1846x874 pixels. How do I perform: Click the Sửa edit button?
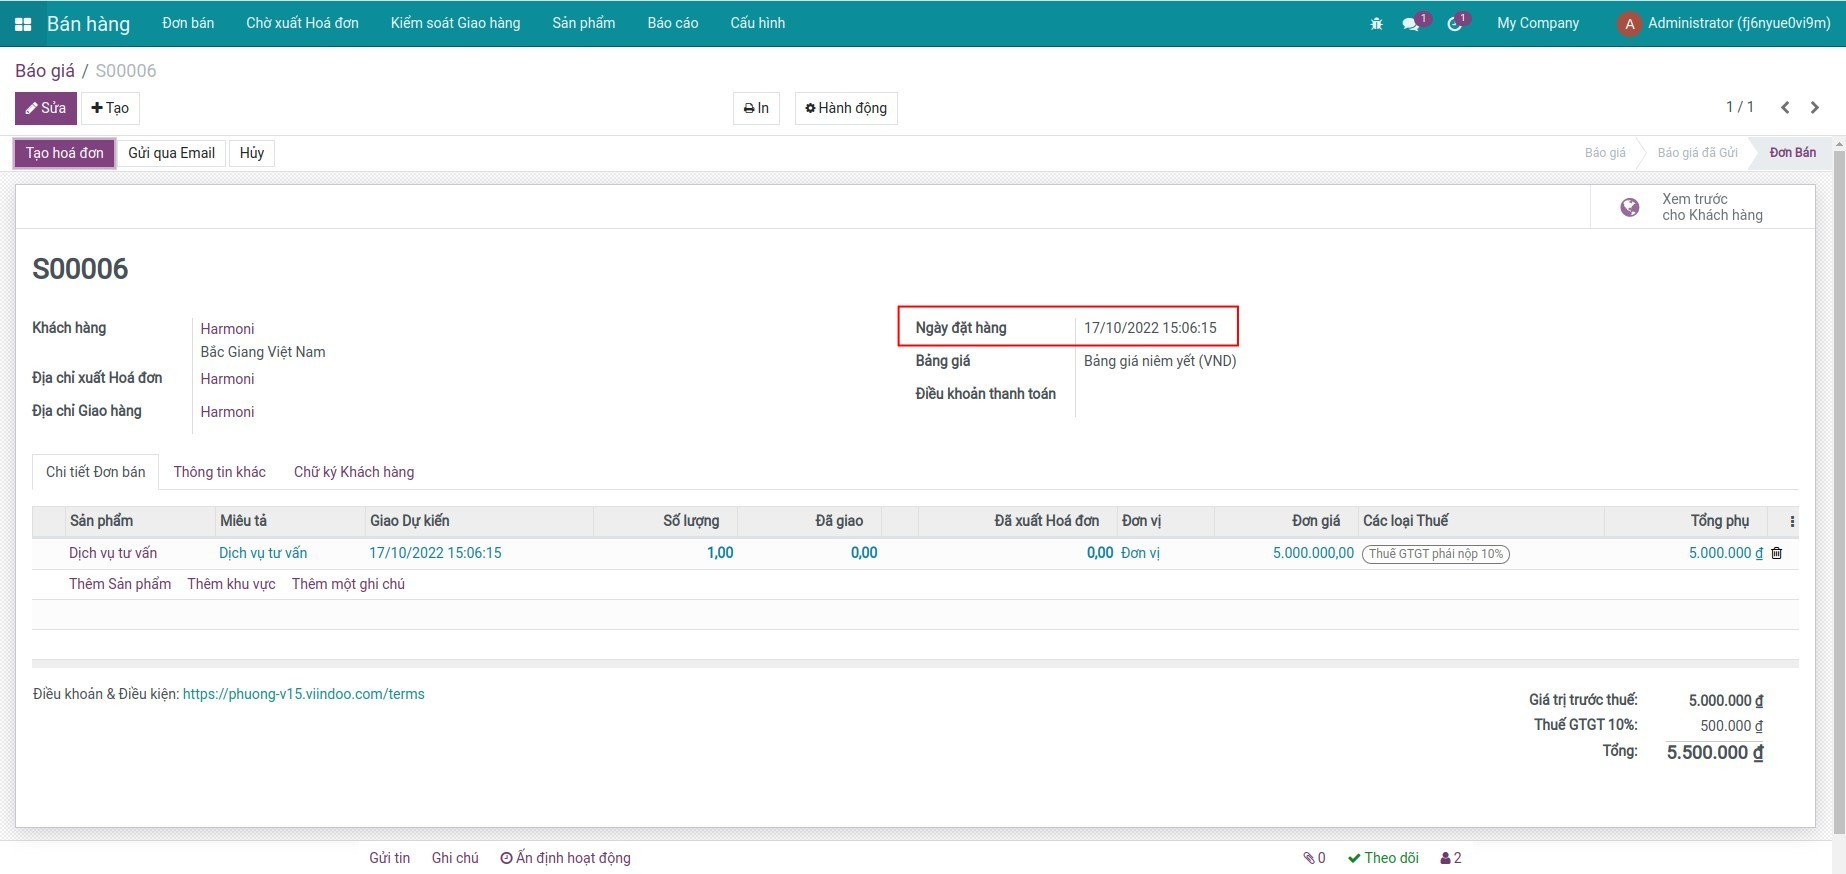coord(46,108)
